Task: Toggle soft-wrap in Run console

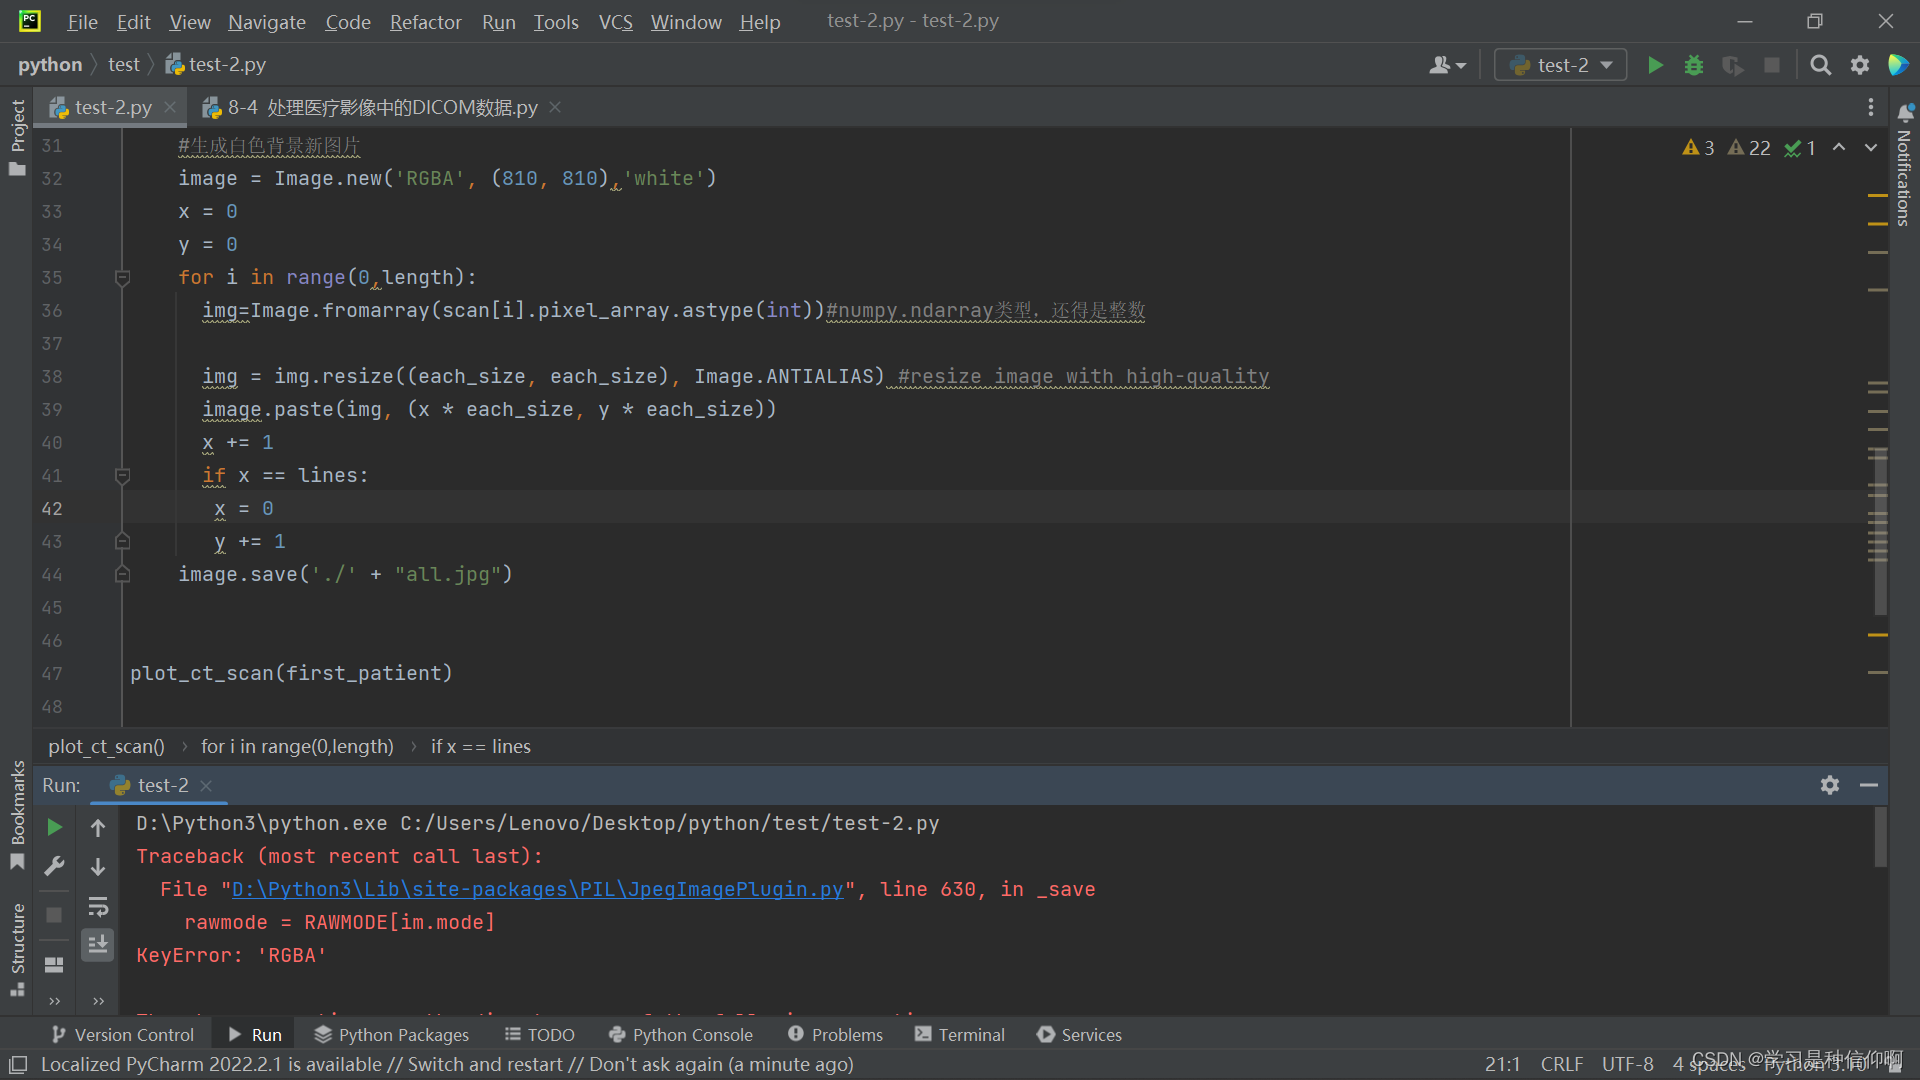Action: pos(98,906)
